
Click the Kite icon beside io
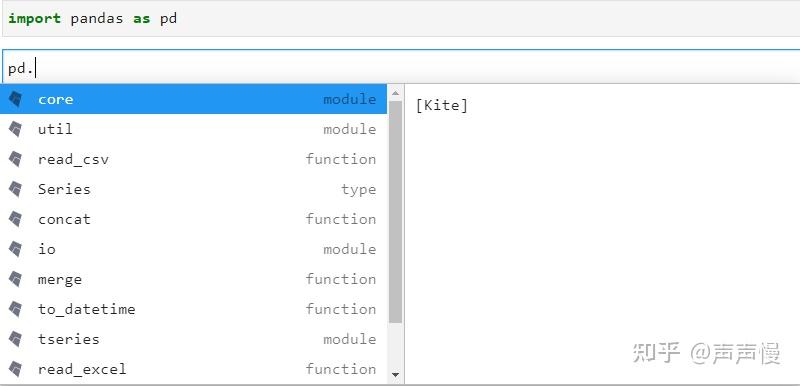pos(16,249)
